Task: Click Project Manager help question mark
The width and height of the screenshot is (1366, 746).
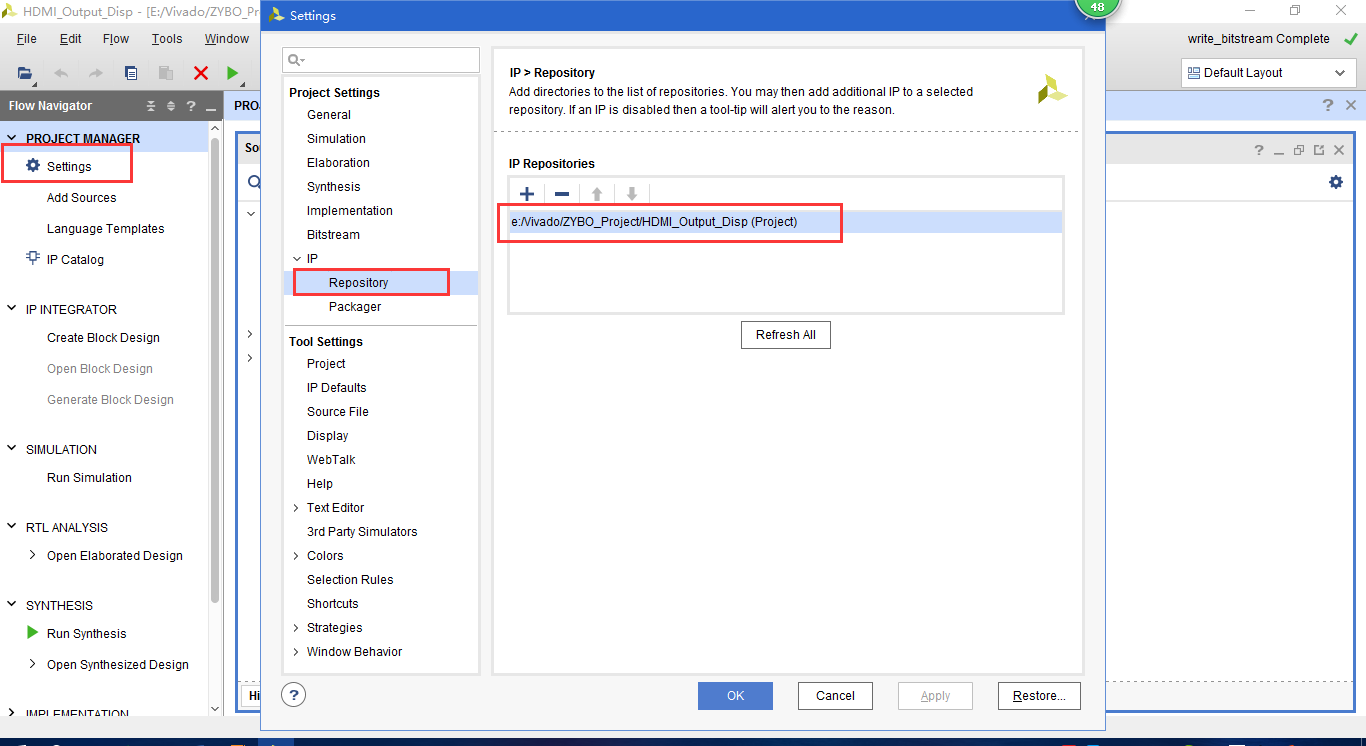Action: pyautogui.click(x=1328, y=105)
